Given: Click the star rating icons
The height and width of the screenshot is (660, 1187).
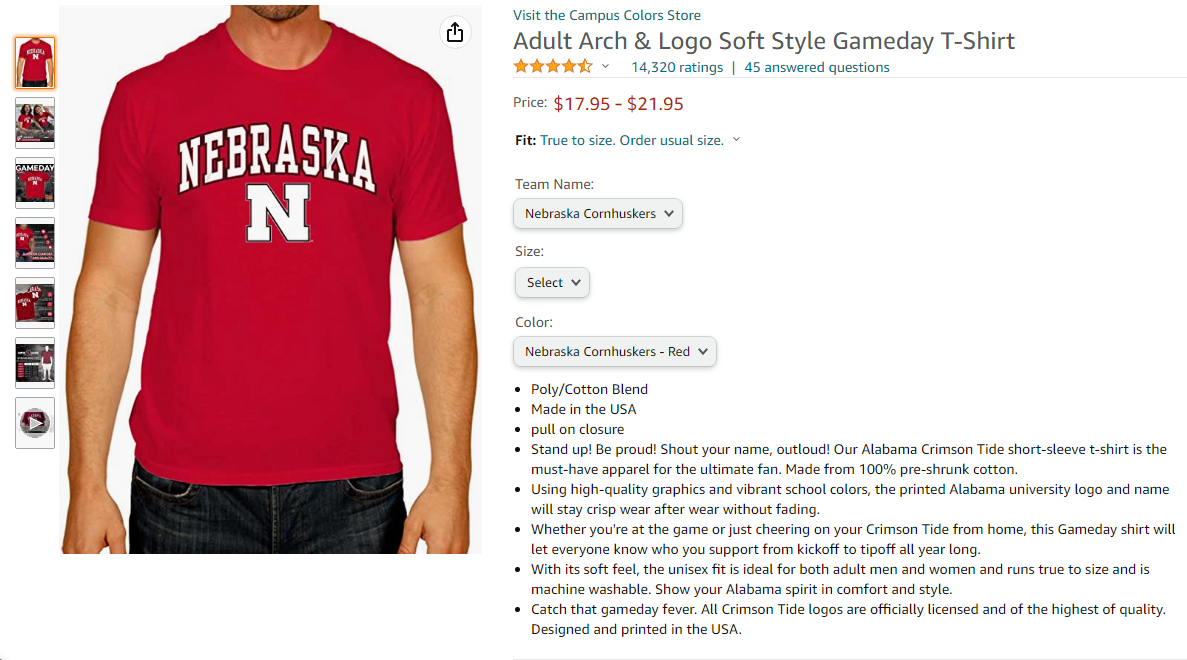Looking at the screenshot, I should 553,67.
